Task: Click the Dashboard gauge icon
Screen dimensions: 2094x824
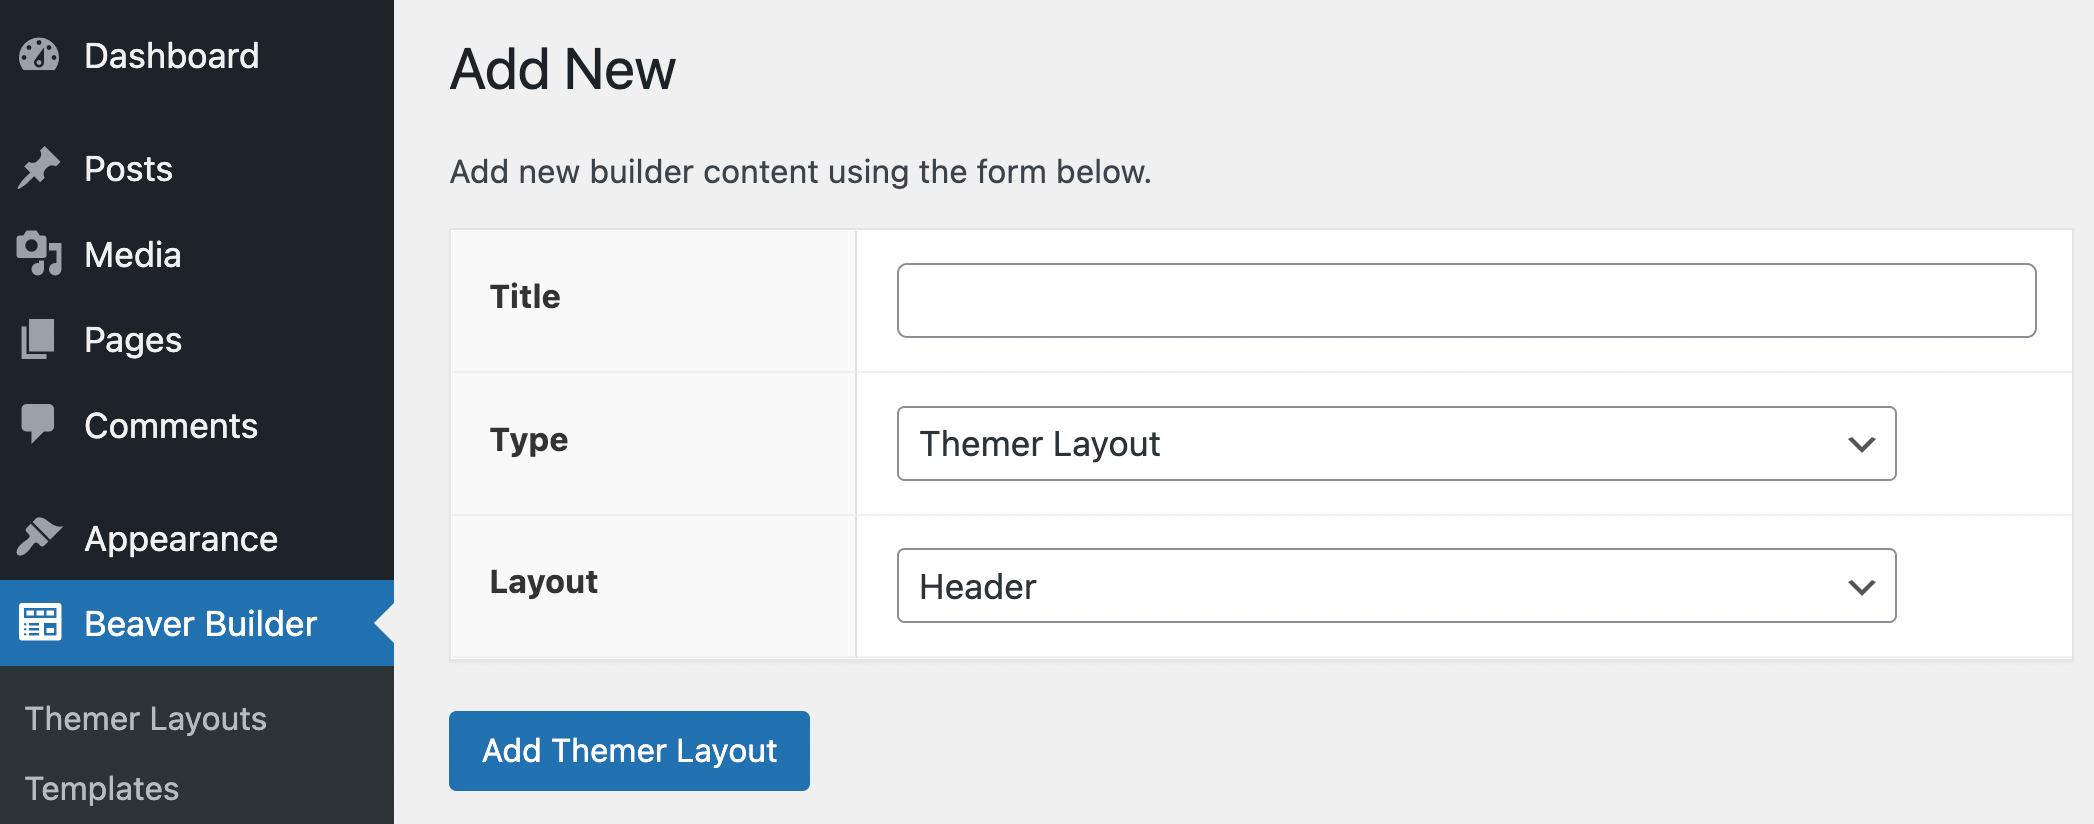Action: pyautogui.click(x=40, y=56)
